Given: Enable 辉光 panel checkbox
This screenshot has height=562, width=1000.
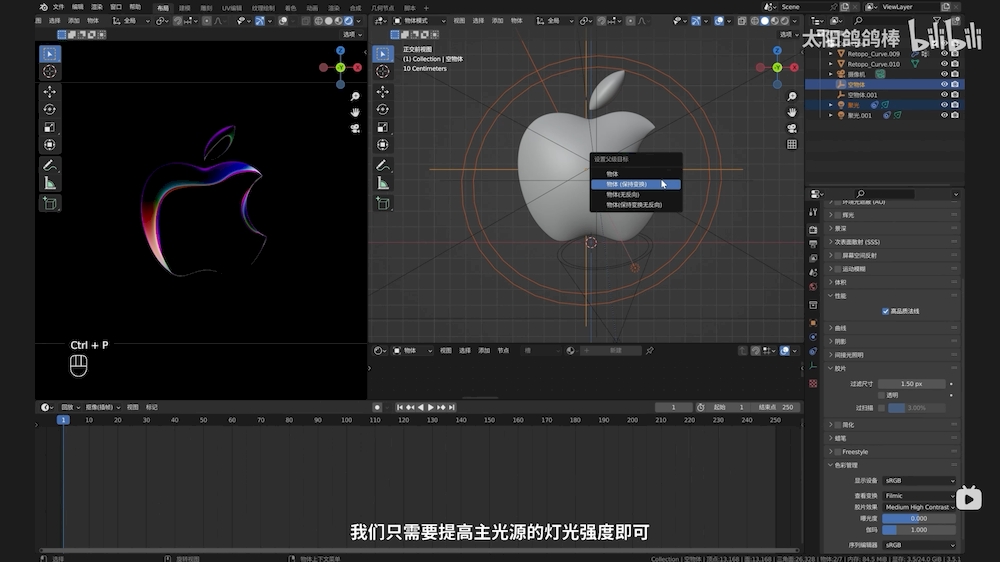Looking at the screenshot, I should pos(838,215).
